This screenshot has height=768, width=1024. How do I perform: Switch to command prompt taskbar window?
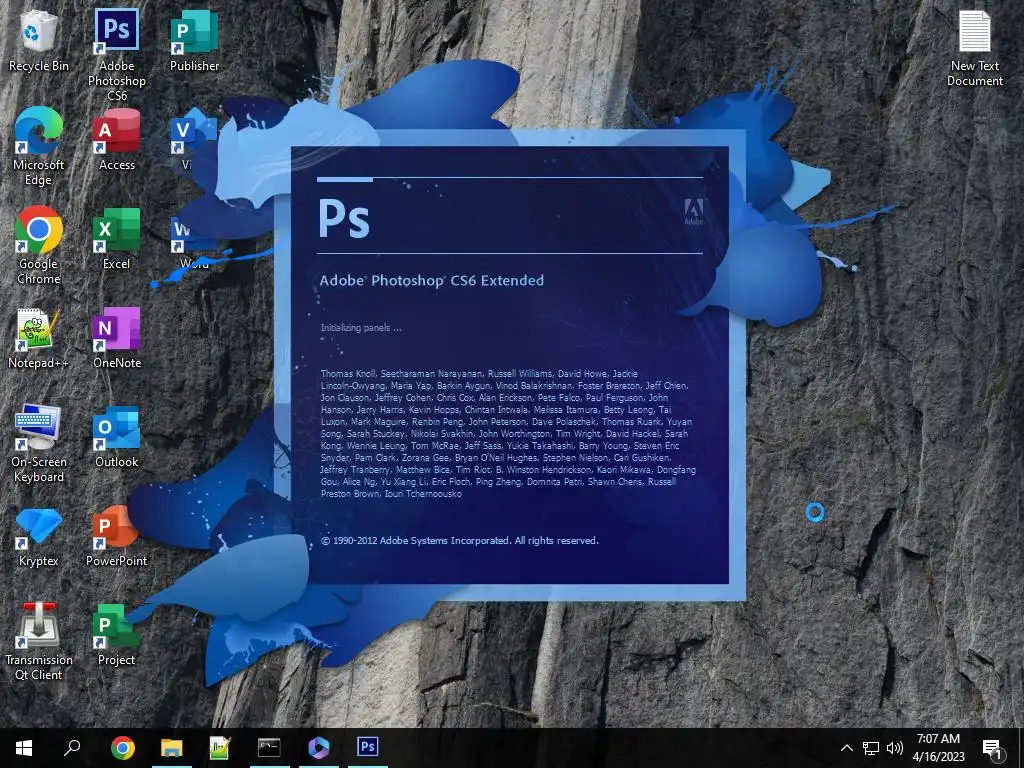click(269, 748)
